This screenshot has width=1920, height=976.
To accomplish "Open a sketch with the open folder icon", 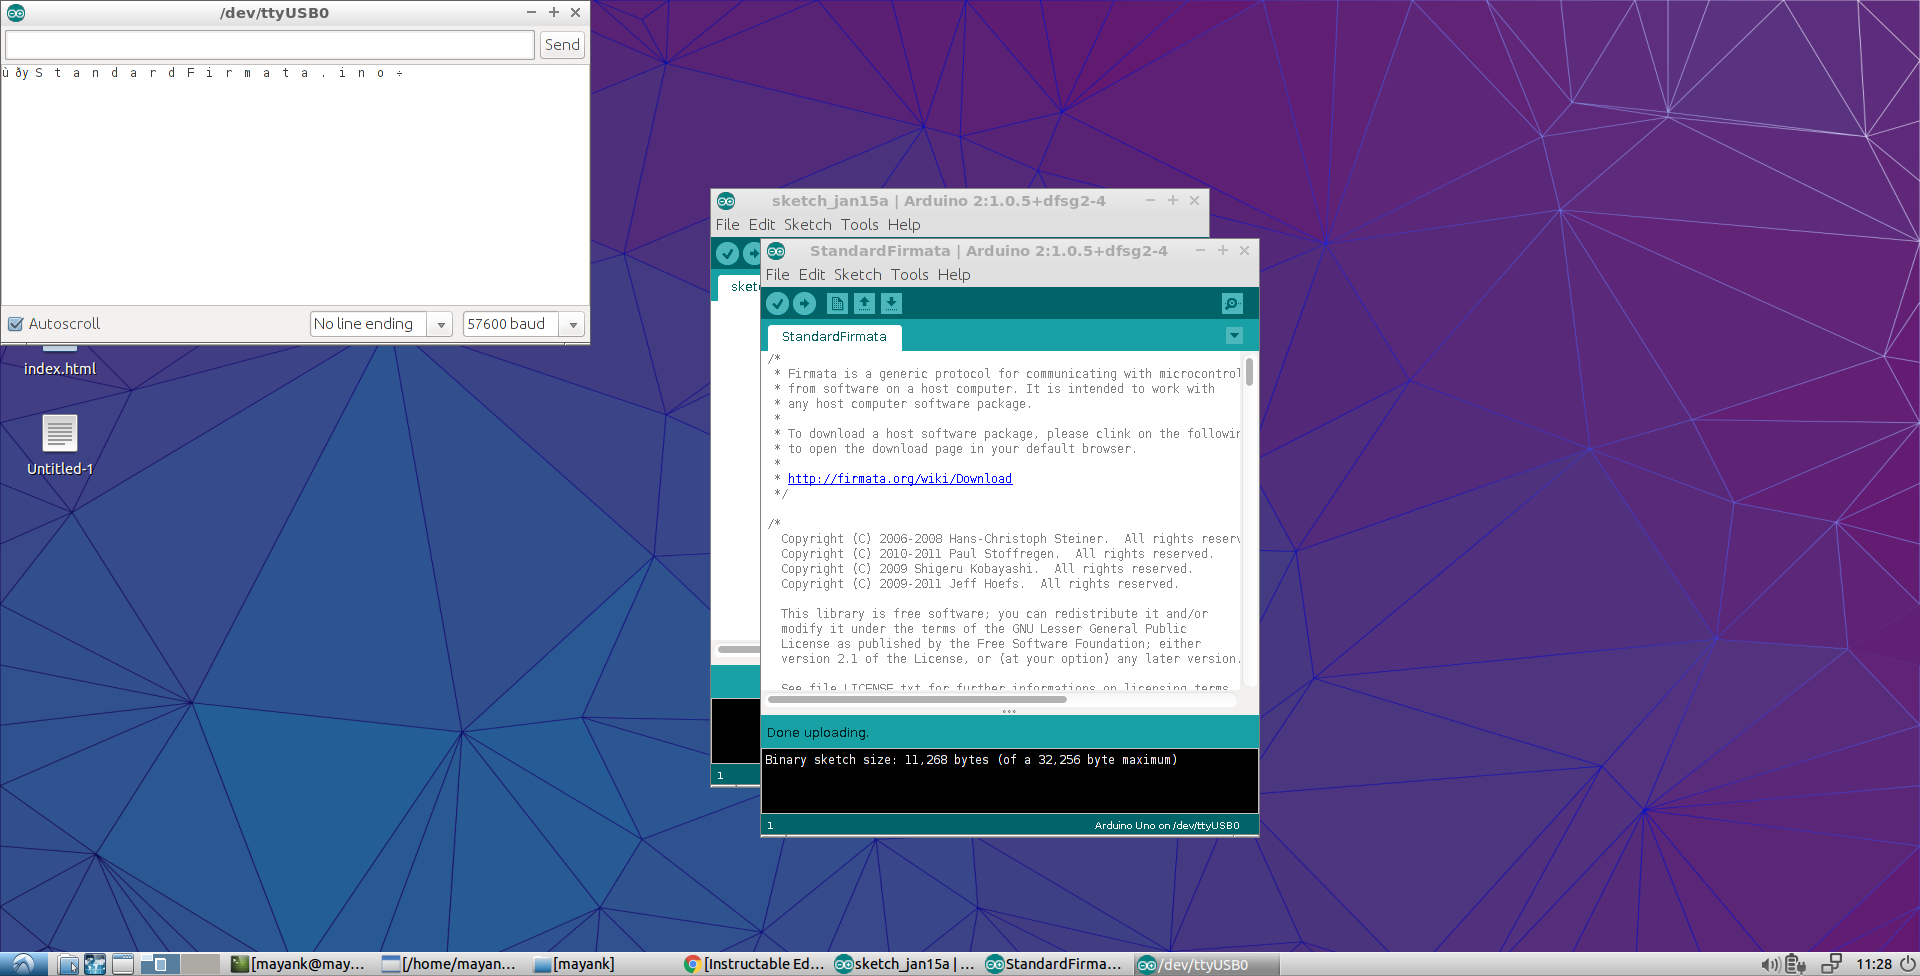I will (x=864, y=303).
